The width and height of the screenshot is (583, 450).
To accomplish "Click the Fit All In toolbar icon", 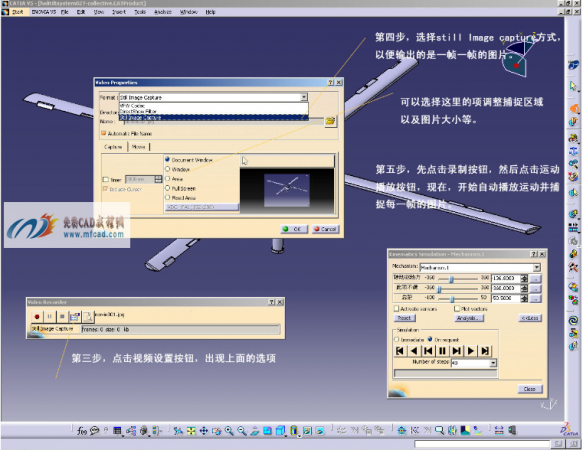I will point(191,431).
